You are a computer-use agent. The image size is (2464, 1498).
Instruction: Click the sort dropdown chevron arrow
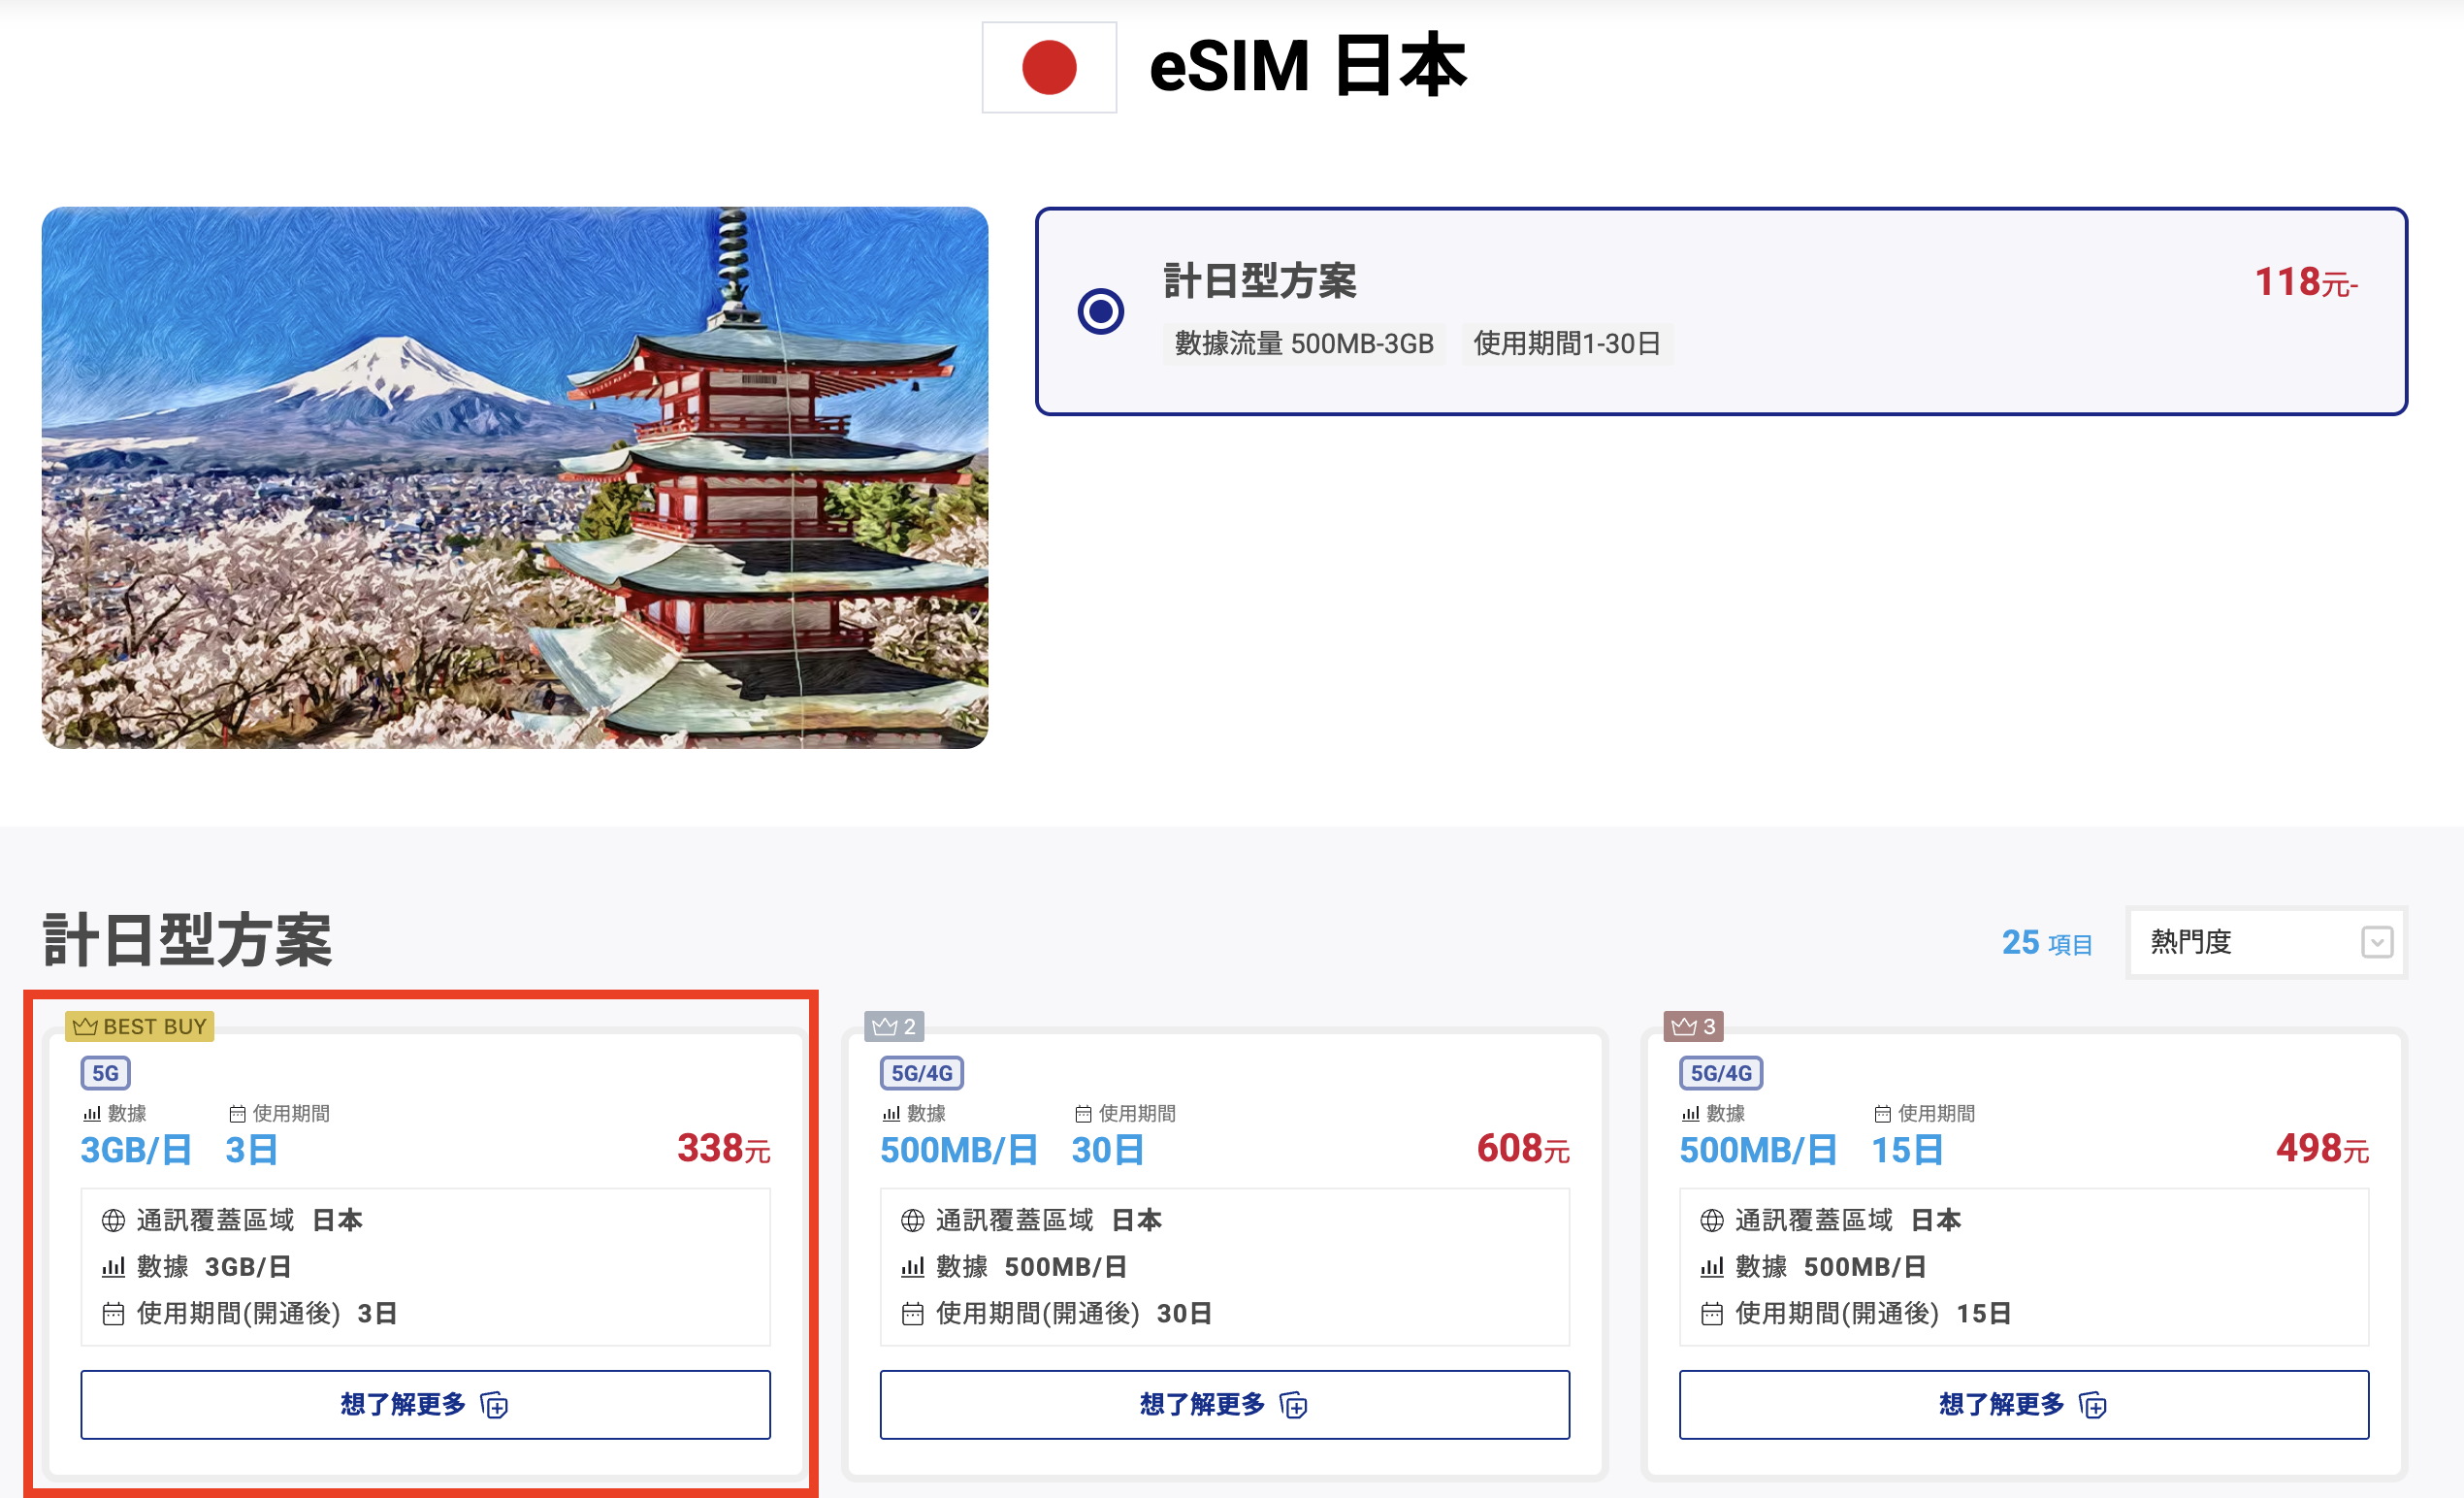point(2376,942)
